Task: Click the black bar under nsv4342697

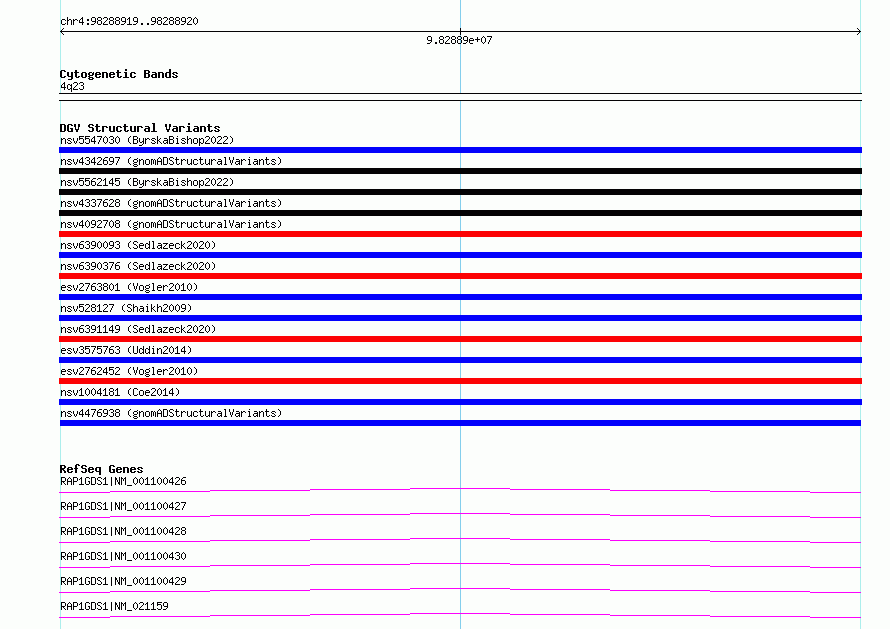Action: coord(460,171)
